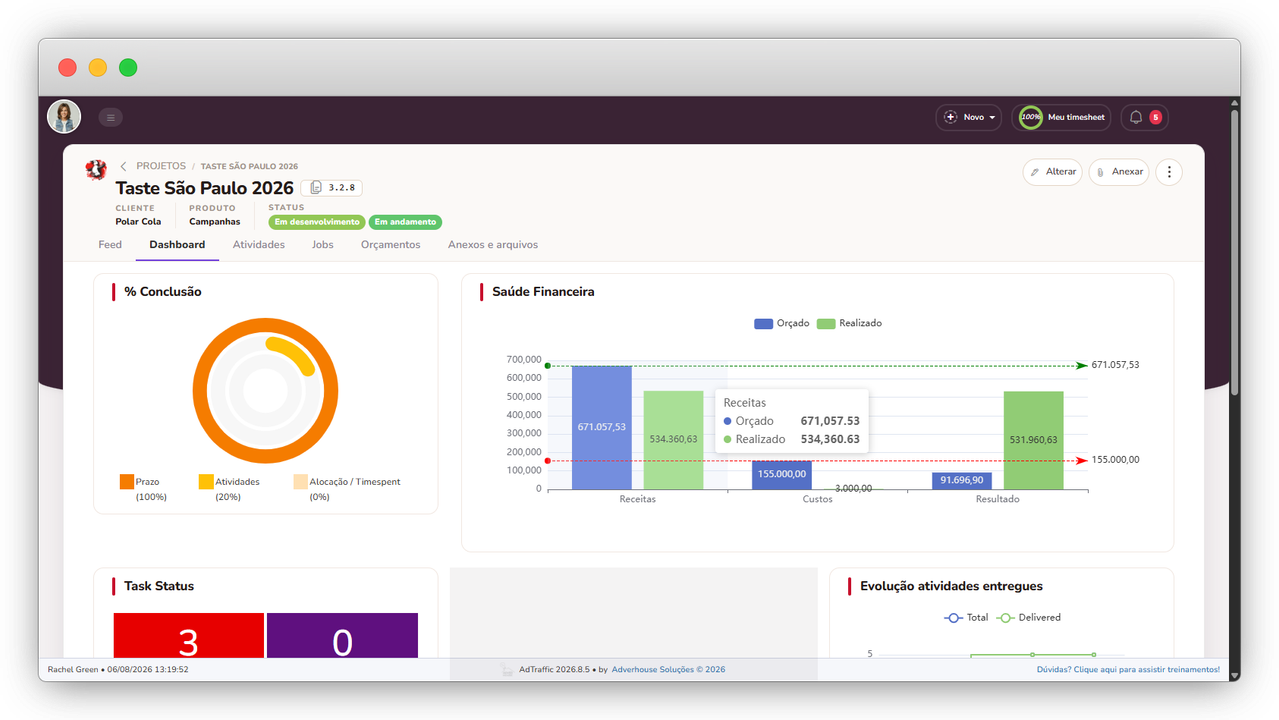Open the training videos help link

pyautogui.click(x=1128, y=670)
